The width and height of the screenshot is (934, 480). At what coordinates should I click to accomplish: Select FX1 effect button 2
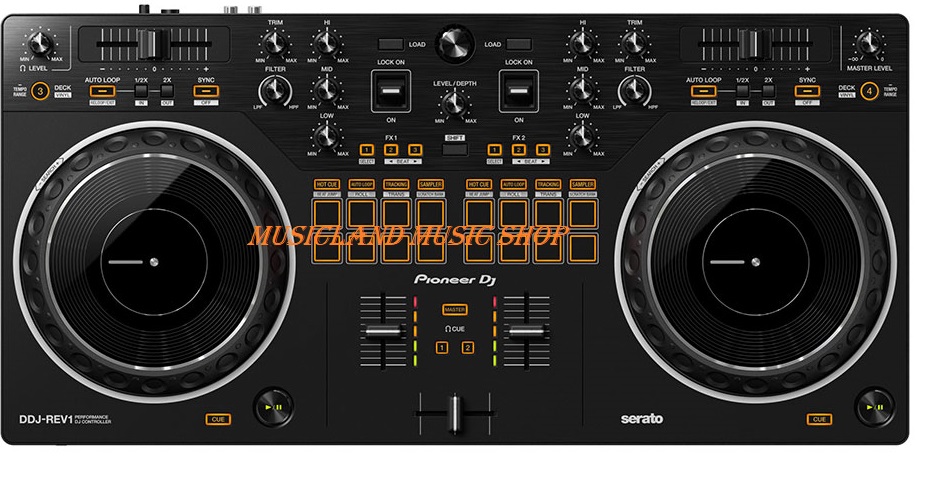point(391,150)
